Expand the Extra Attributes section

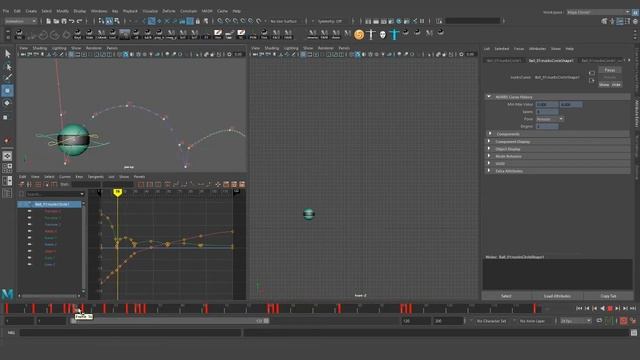pos(558,171)
